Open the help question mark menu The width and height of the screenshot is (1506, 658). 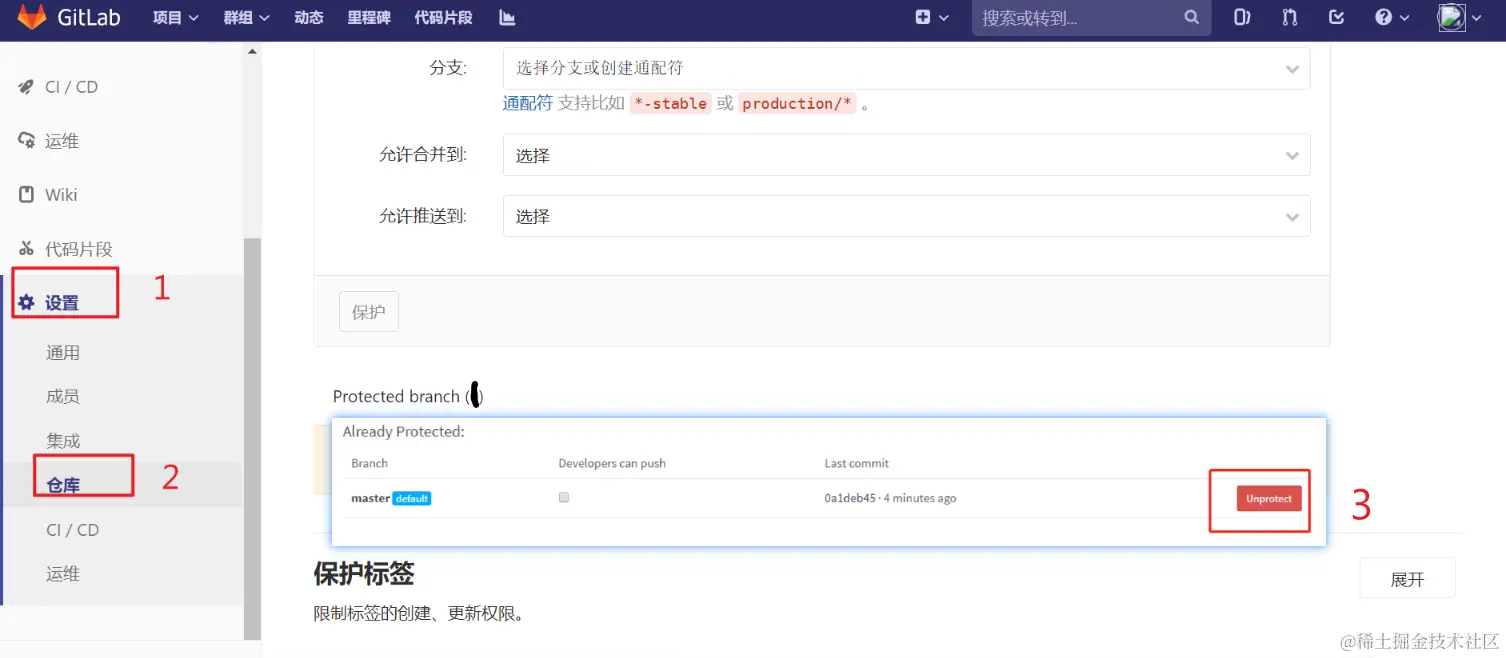pyautogui.click(x=1391, y=17)
